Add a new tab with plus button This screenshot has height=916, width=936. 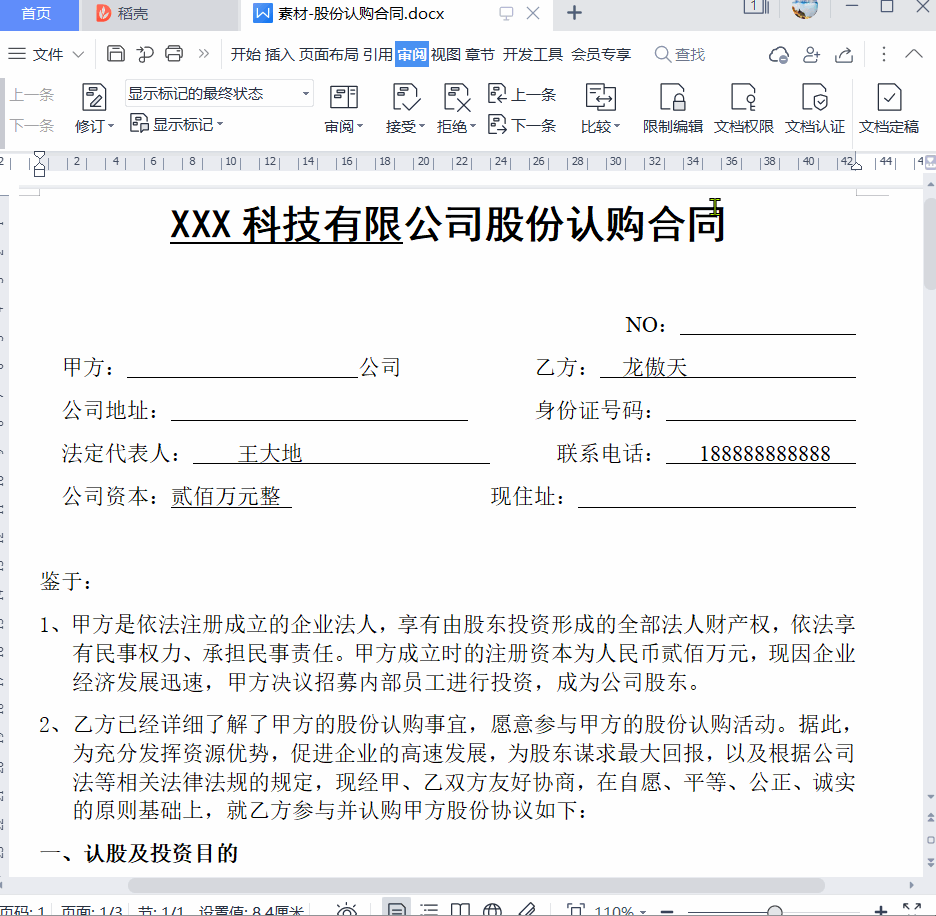pos(574,13)
